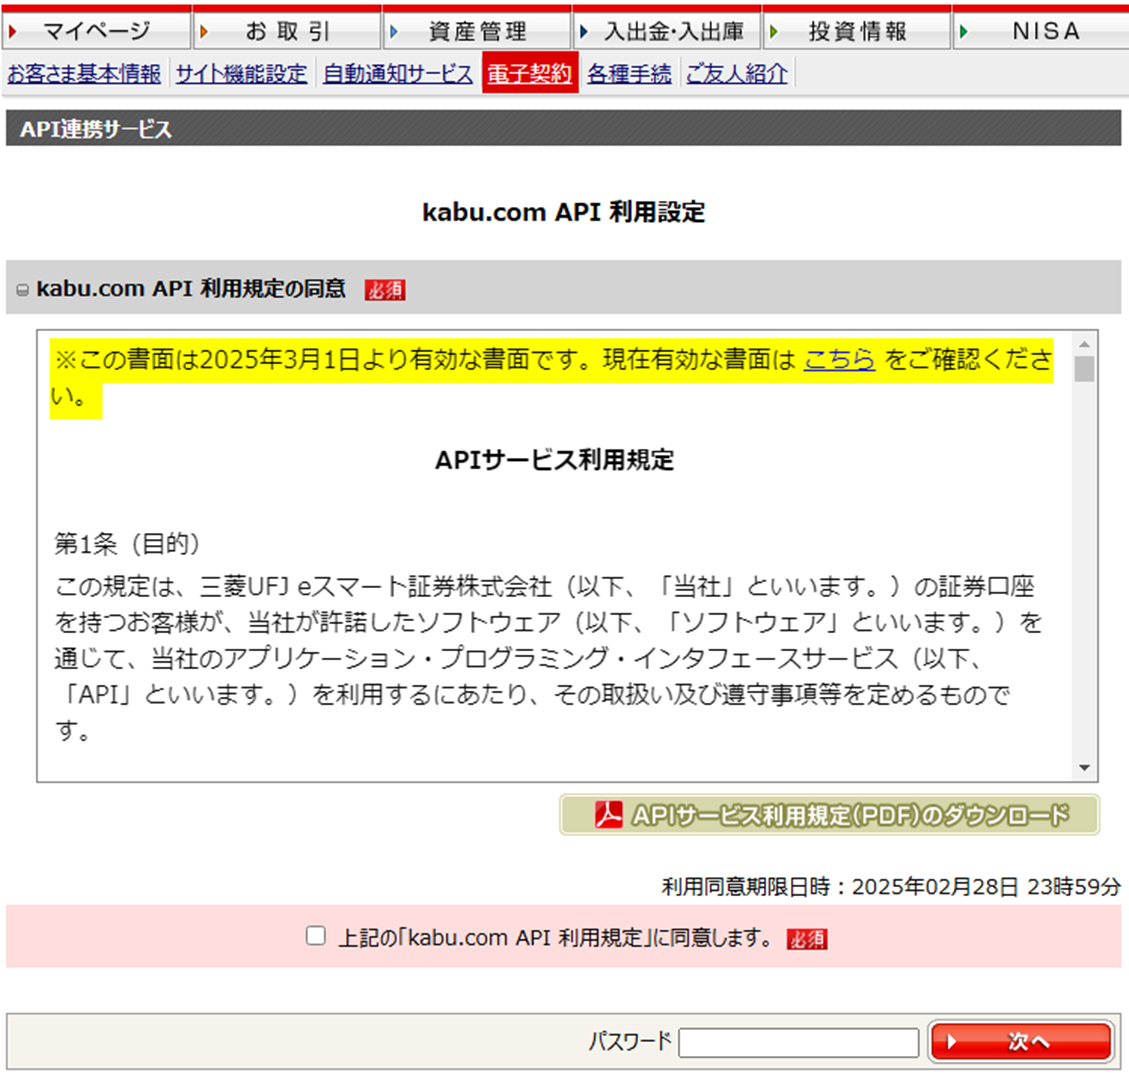Open the NISA menu tab
The width and height of the screenshot is (1129, 1079).
(1042, 30)
